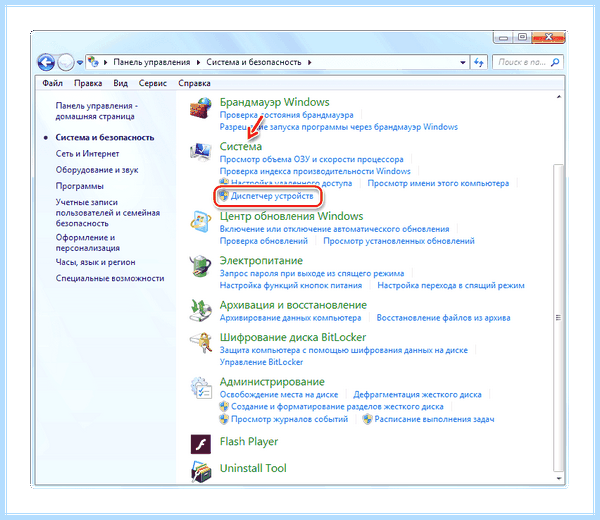Open the Administrative Tools checklist icon
The image size is (600, 520).
201,388
